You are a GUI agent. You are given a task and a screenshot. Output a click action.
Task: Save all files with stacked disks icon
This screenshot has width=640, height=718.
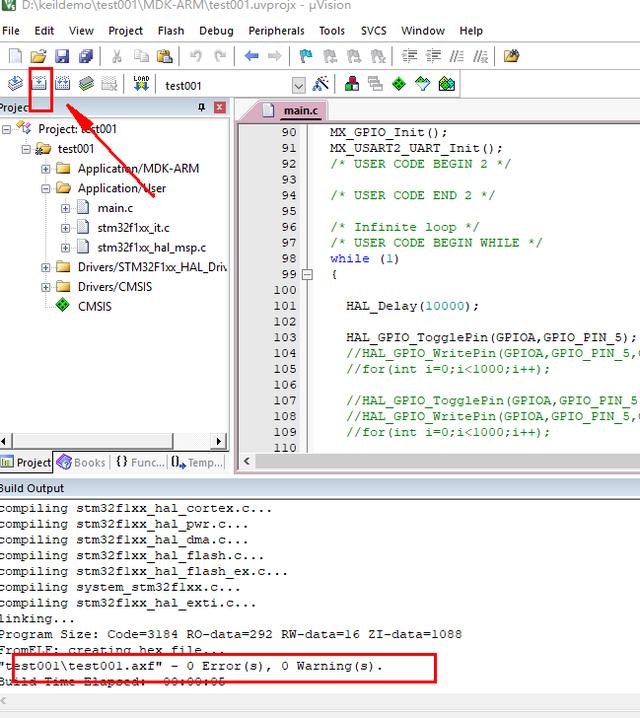pos(86,56)
